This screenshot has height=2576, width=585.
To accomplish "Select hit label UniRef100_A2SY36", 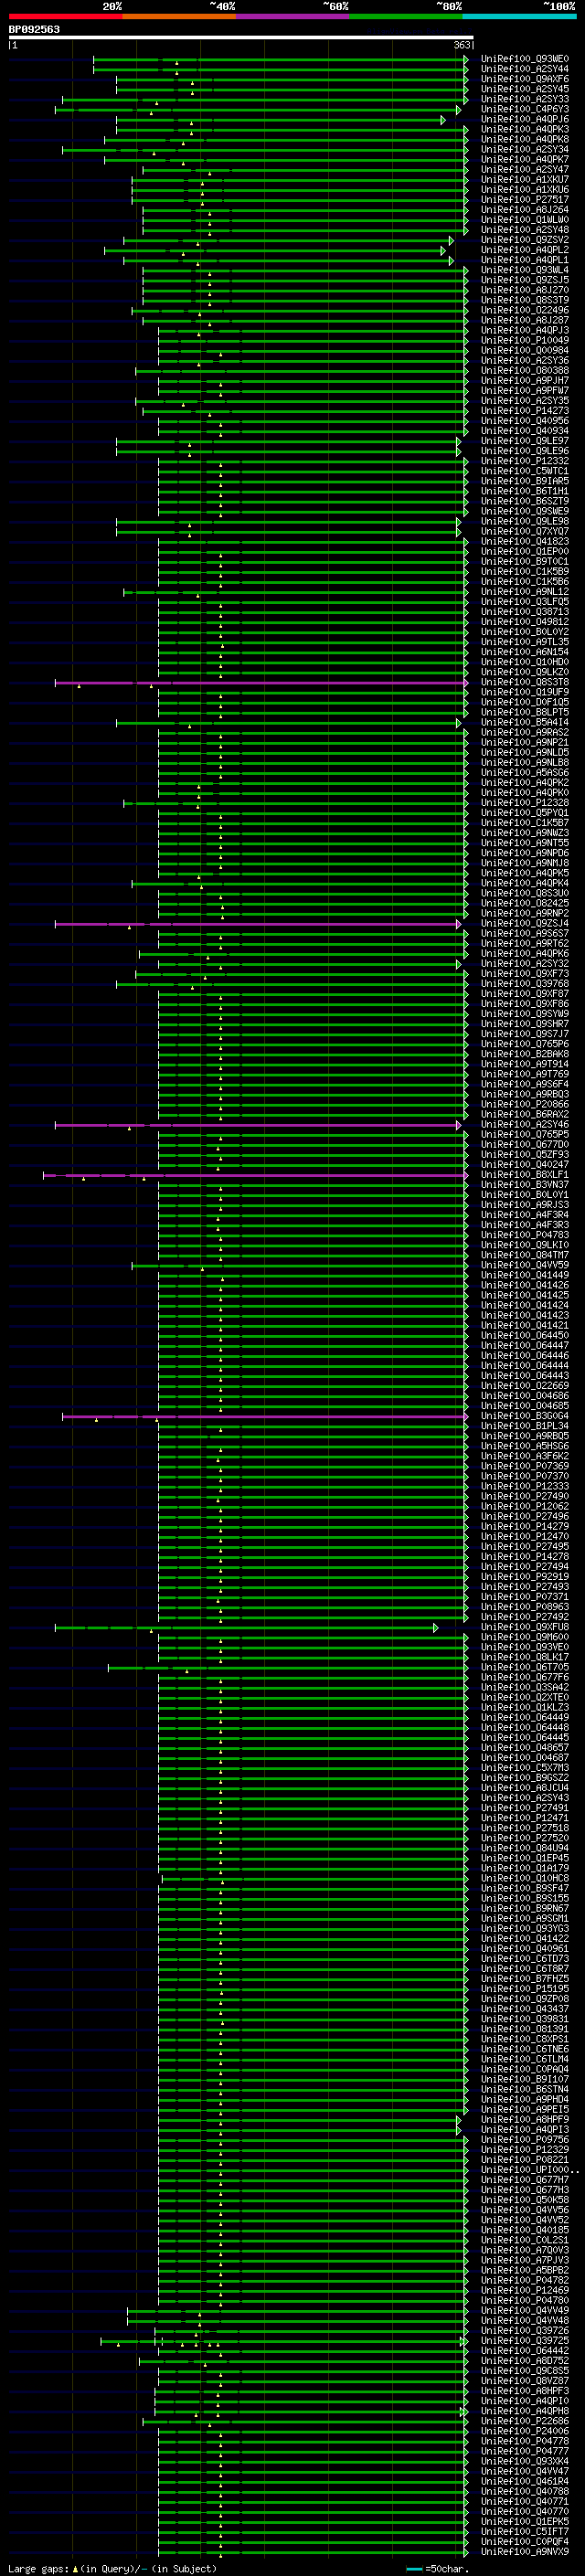I will (524, 360).
